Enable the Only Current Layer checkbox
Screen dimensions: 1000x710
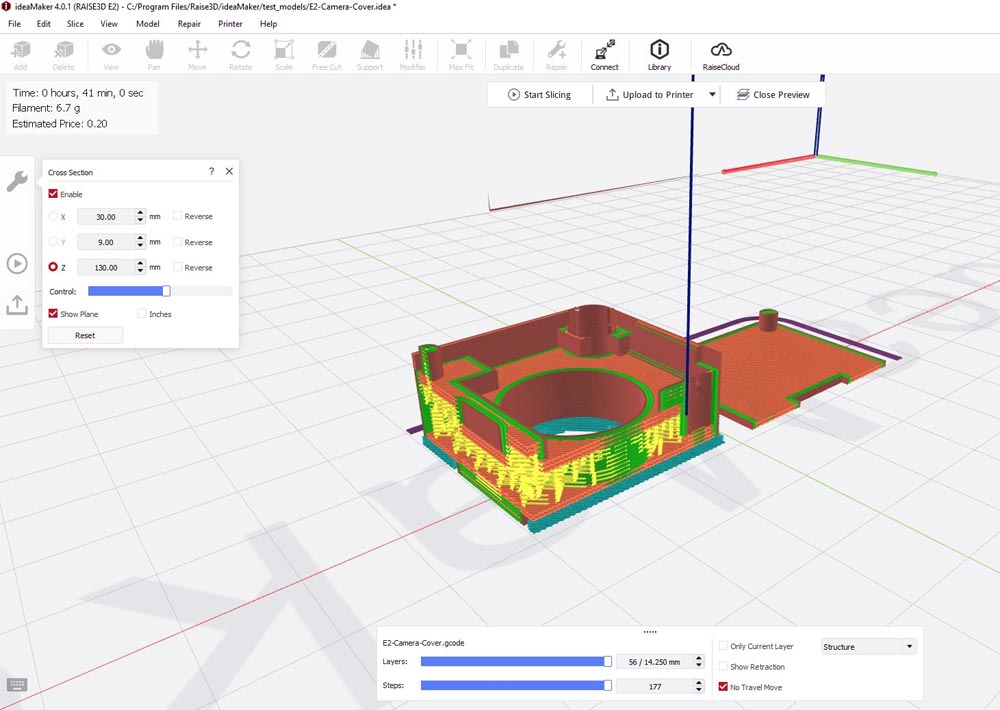coord(724,646)
